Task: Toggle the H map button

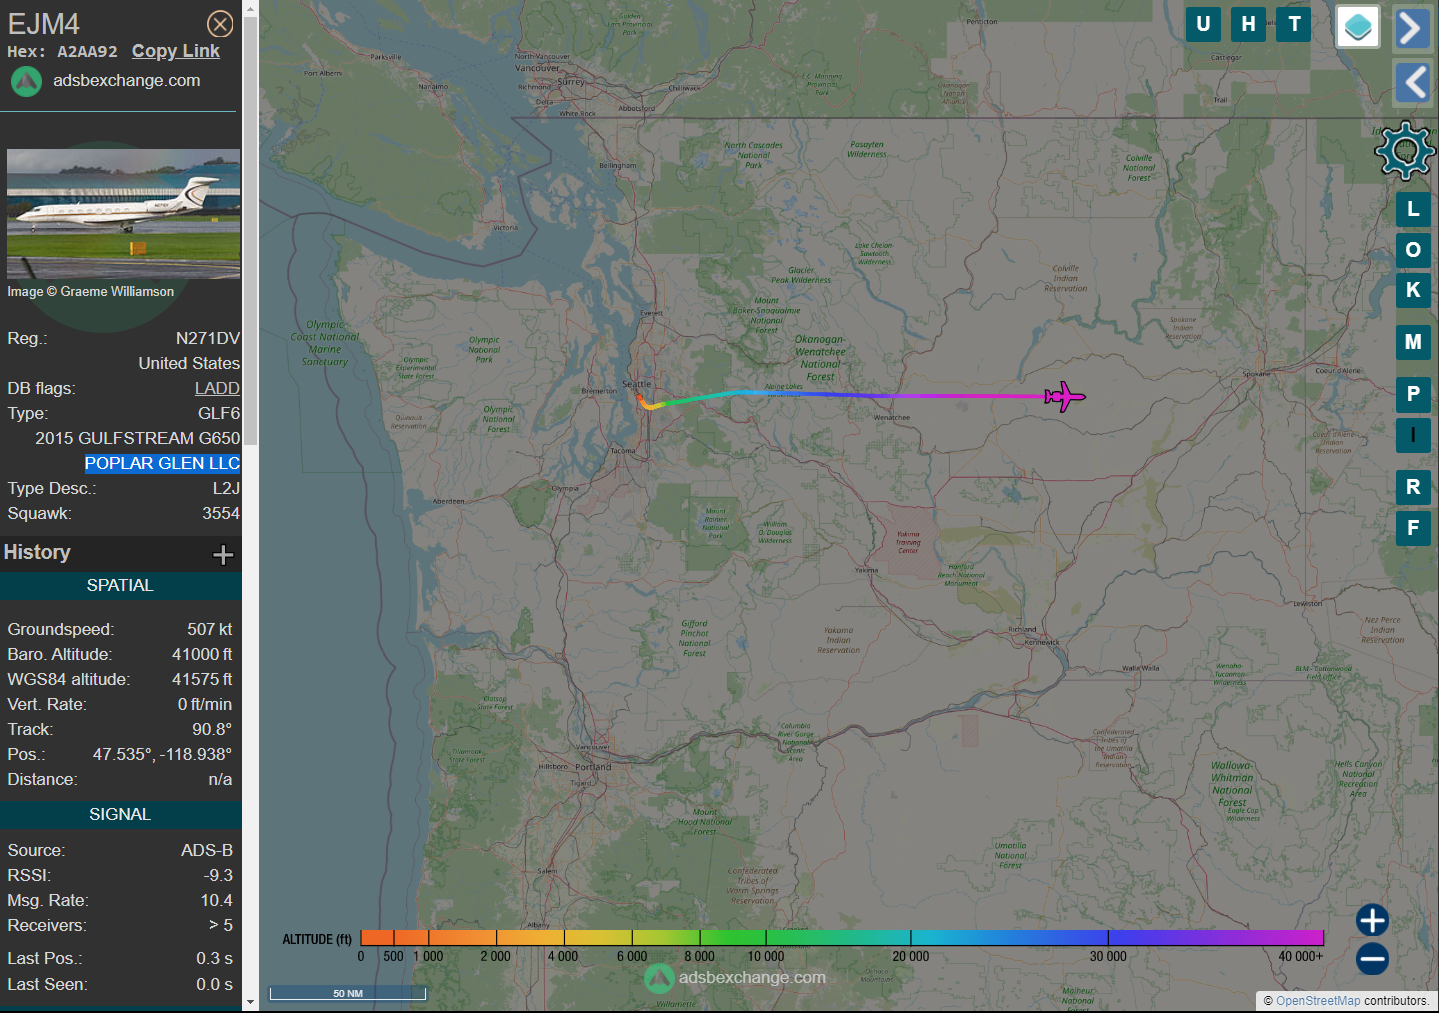Action: point(1249,24)
